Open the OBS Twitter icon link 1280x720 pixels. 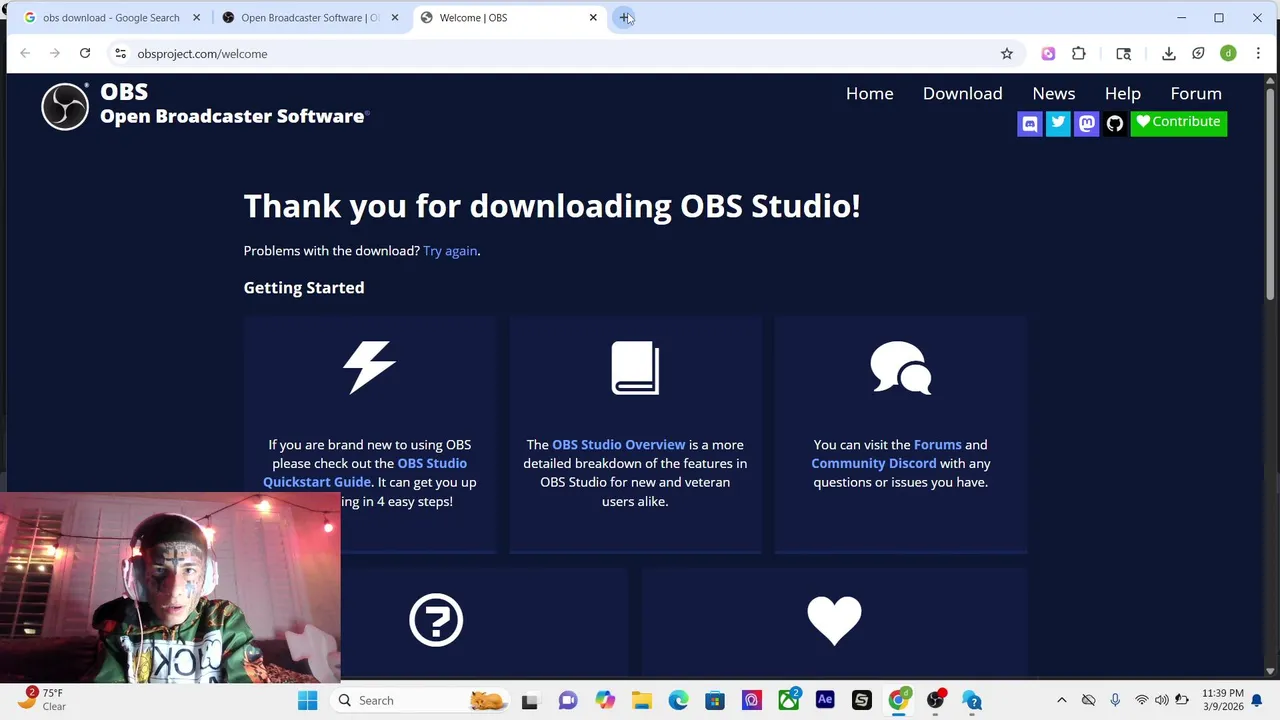(1057, 123)
